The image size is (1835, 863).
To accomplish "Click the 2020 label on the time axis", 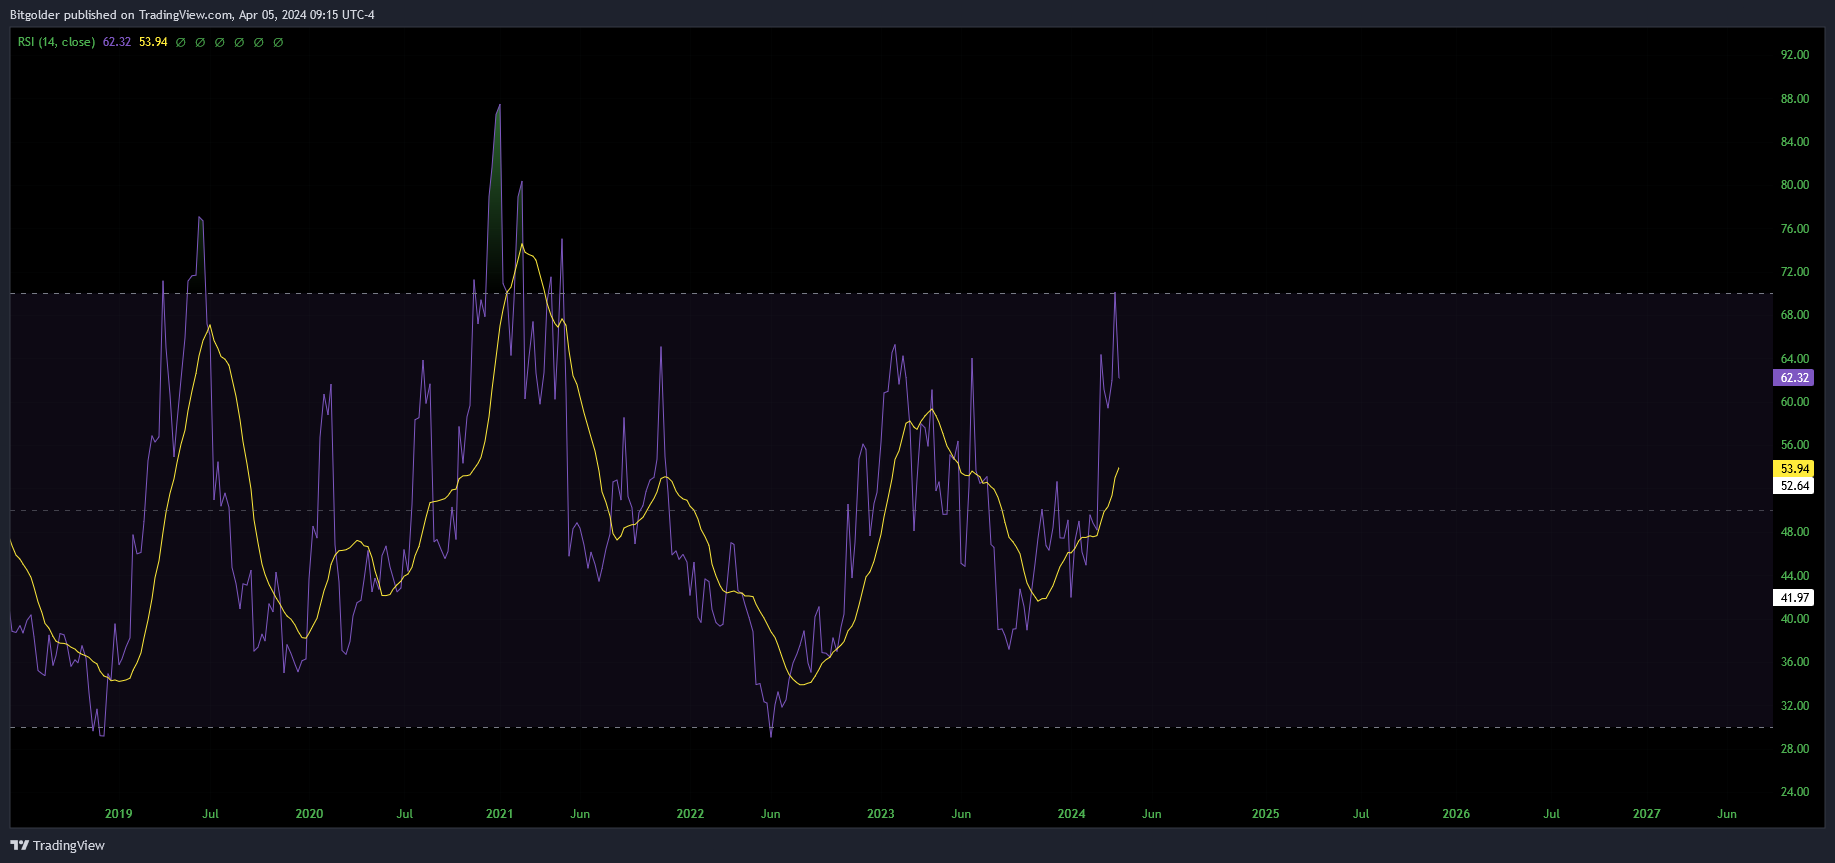I will point(309,814).
